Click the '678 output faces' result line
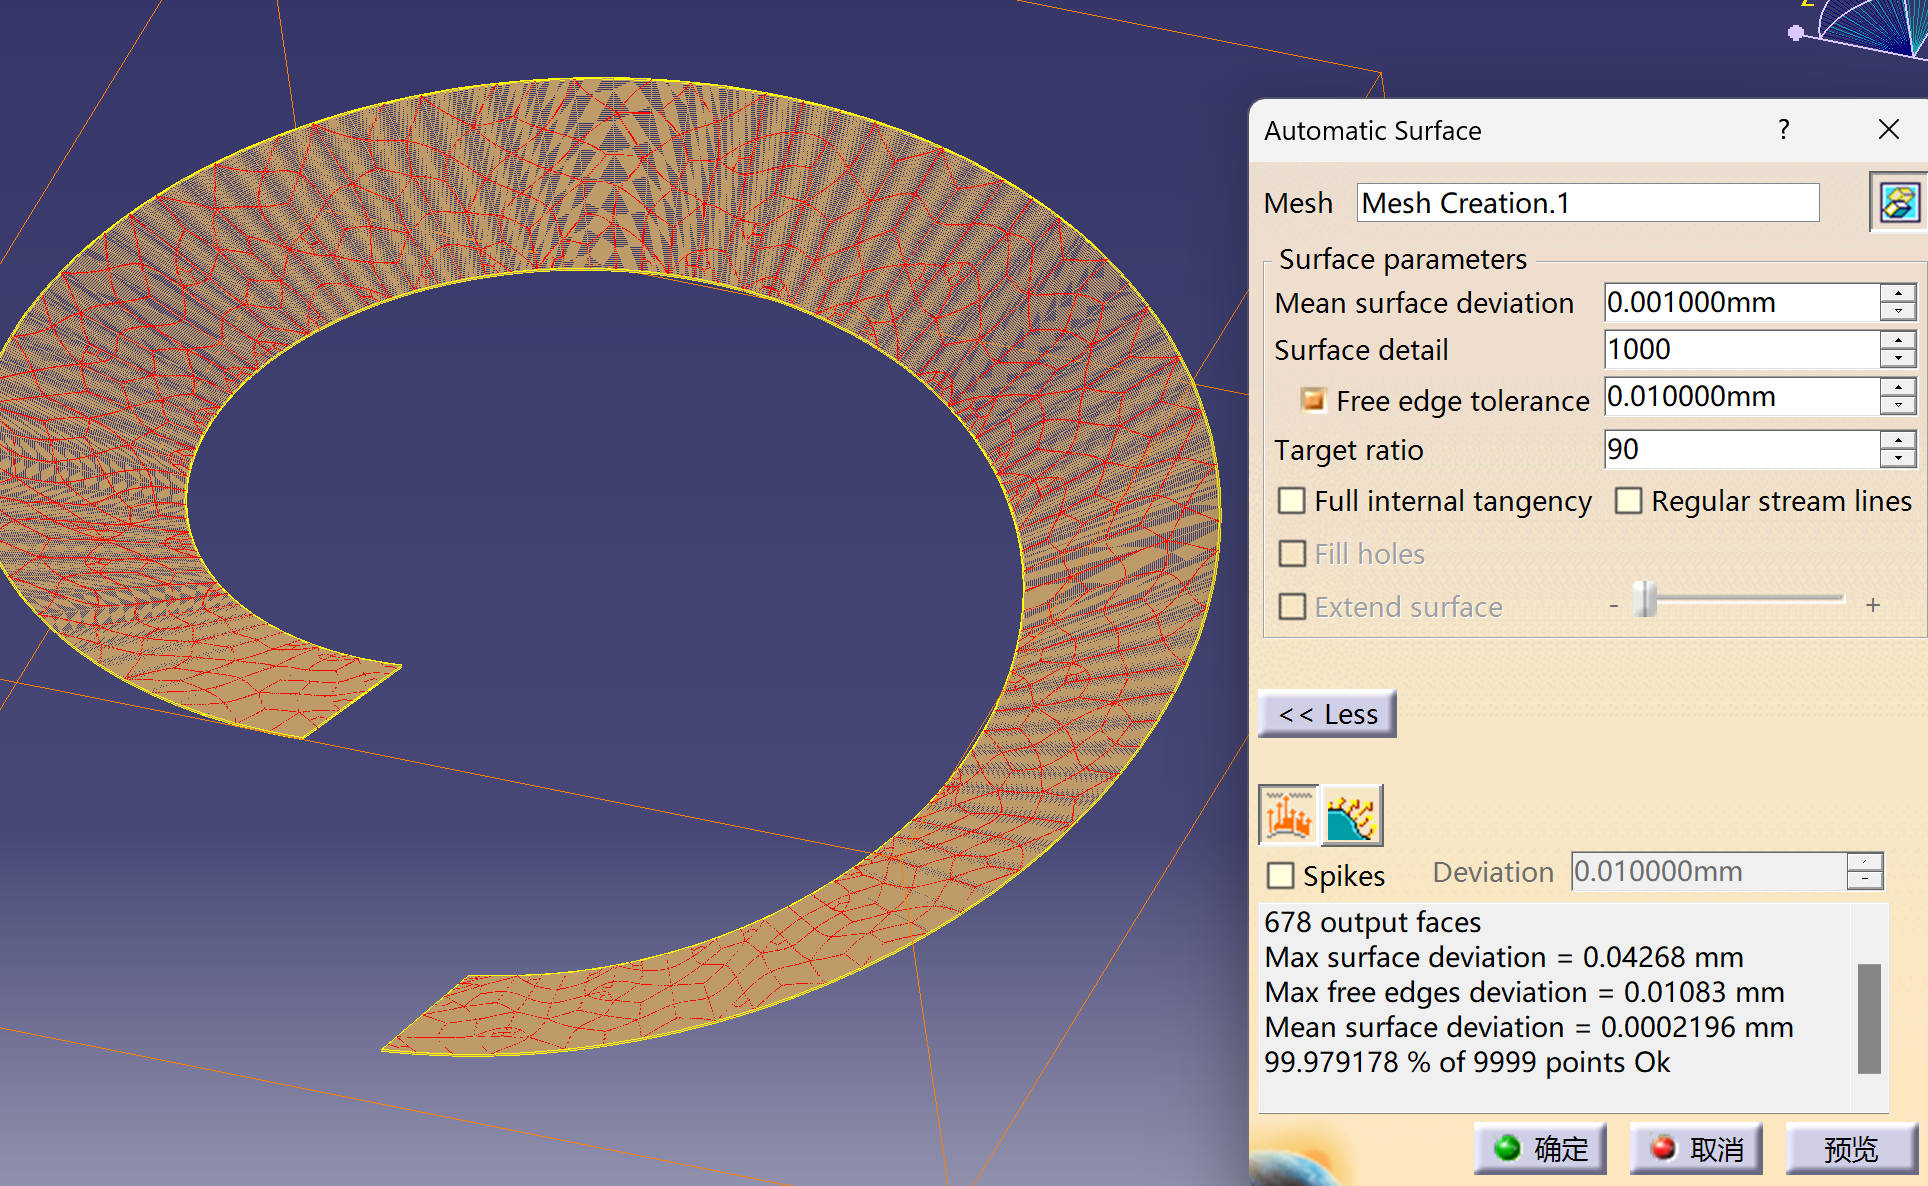Image resolution: width=1928 pixels, height=1186 pixels. coord(1372,922)
